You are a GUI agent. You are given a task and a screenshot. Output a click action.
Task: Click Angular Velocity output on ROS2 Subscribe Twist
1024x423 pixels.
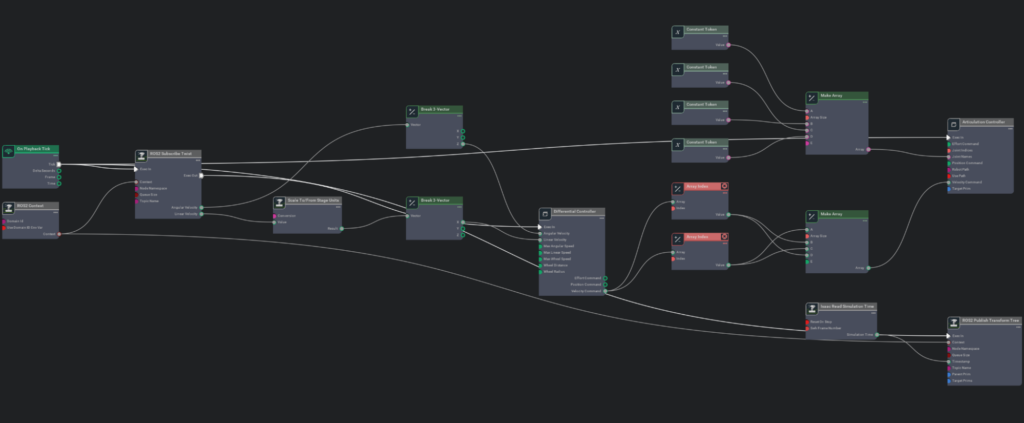201,207
